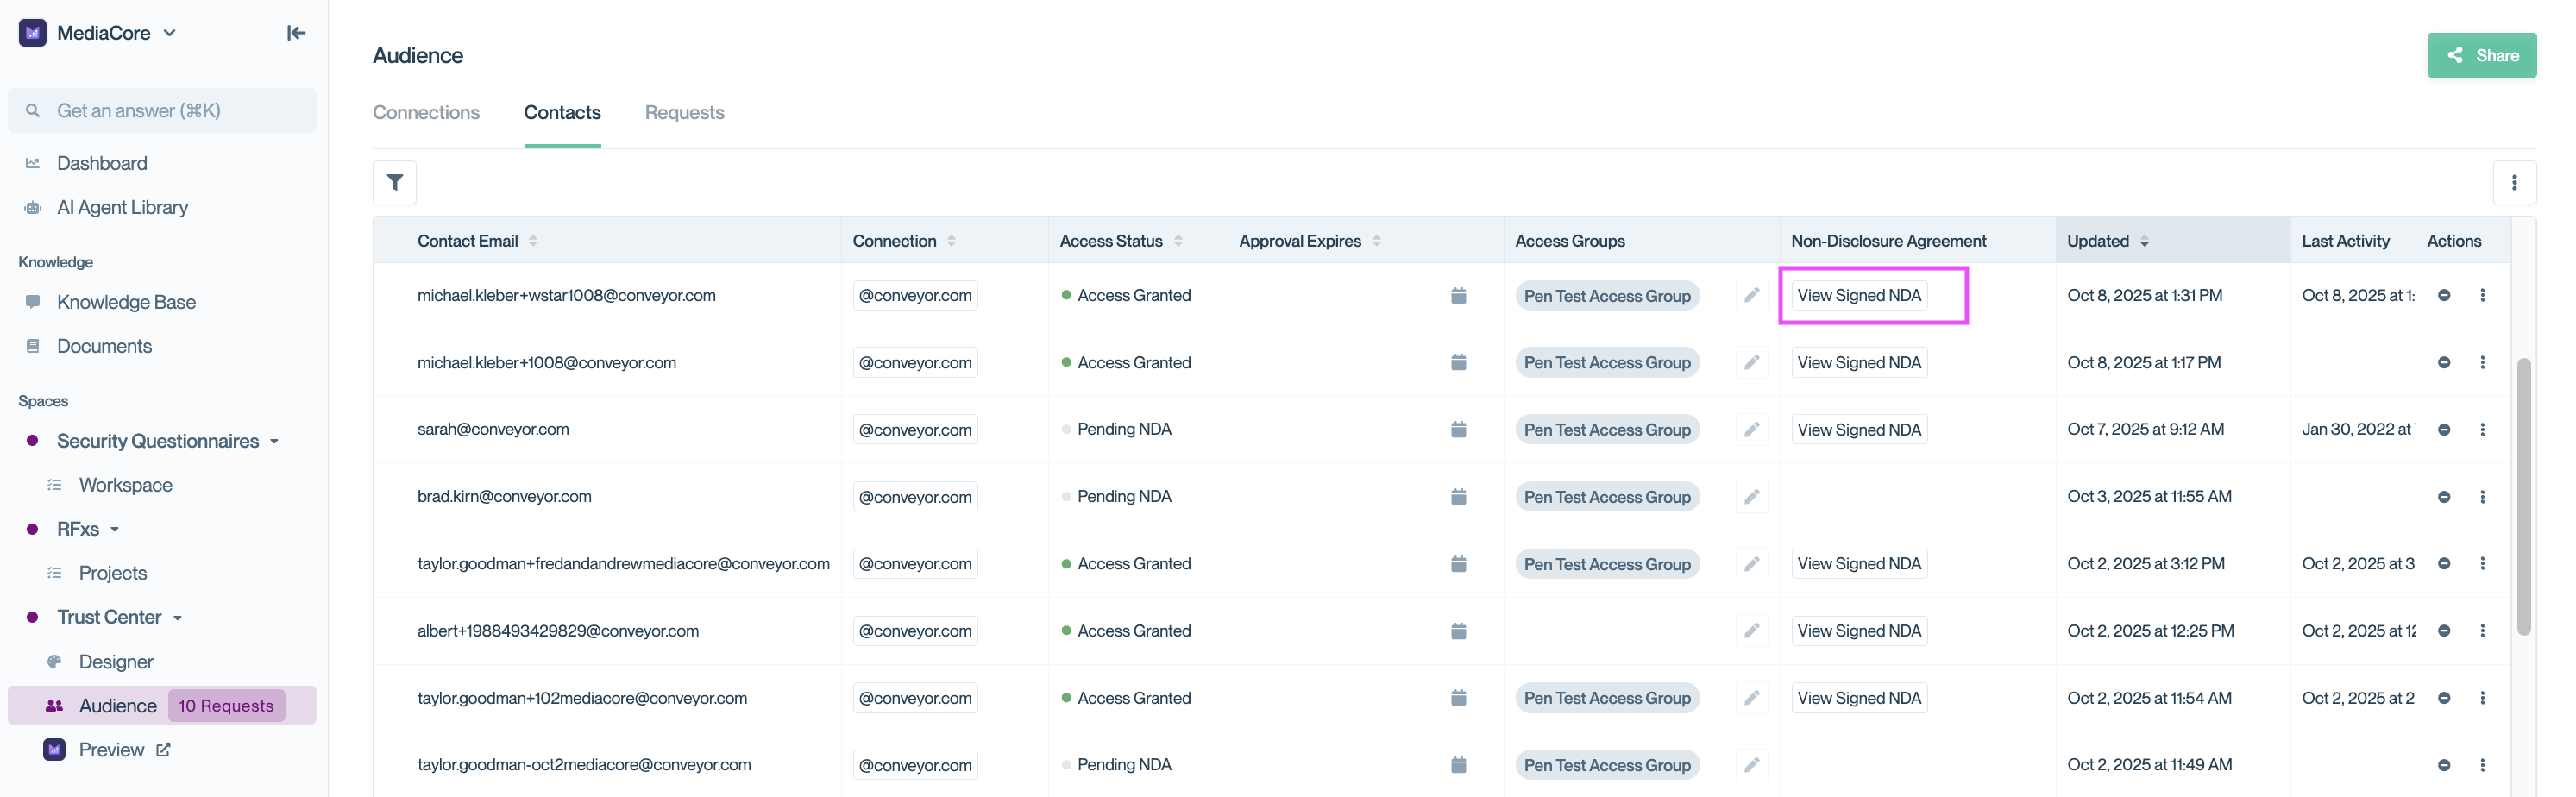View Signed NDA for taylor.goodman+fredandandrewmediacore
This screenshot has height=797, width=2576.
(x=1859, y=563)
